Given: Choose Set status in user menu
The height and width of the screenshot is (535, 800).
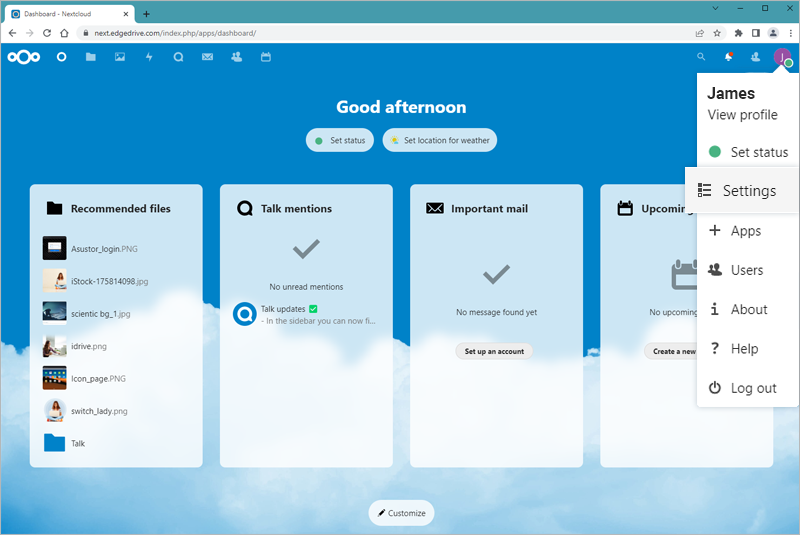Looking at the screenshot, I should [x=747, y=151].
